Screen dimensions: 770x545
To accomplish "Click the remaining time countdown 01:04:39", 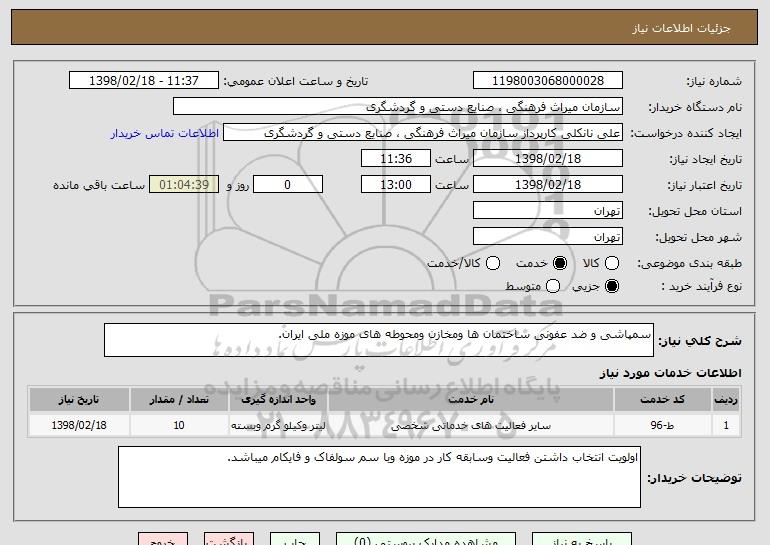I will coord(184,185).
